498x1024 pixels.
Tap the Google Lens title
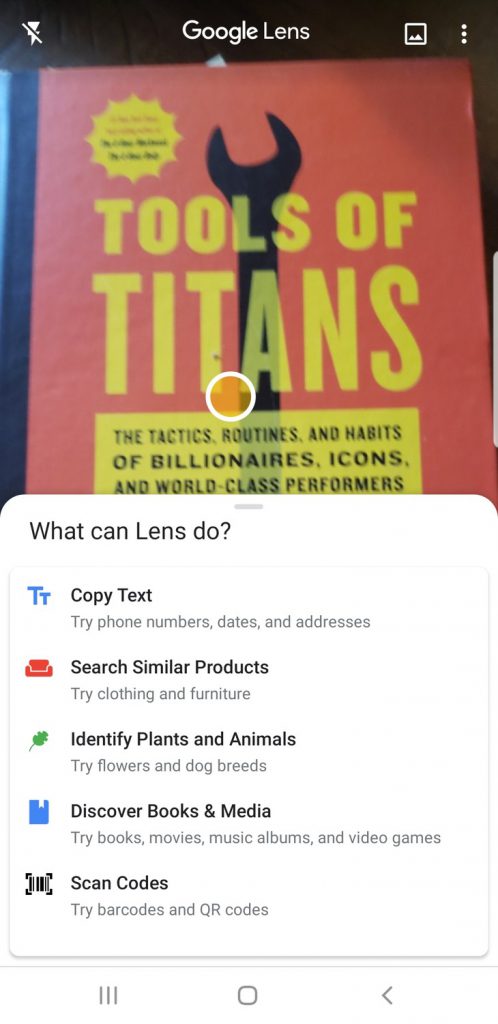click(x=245, y=31)
